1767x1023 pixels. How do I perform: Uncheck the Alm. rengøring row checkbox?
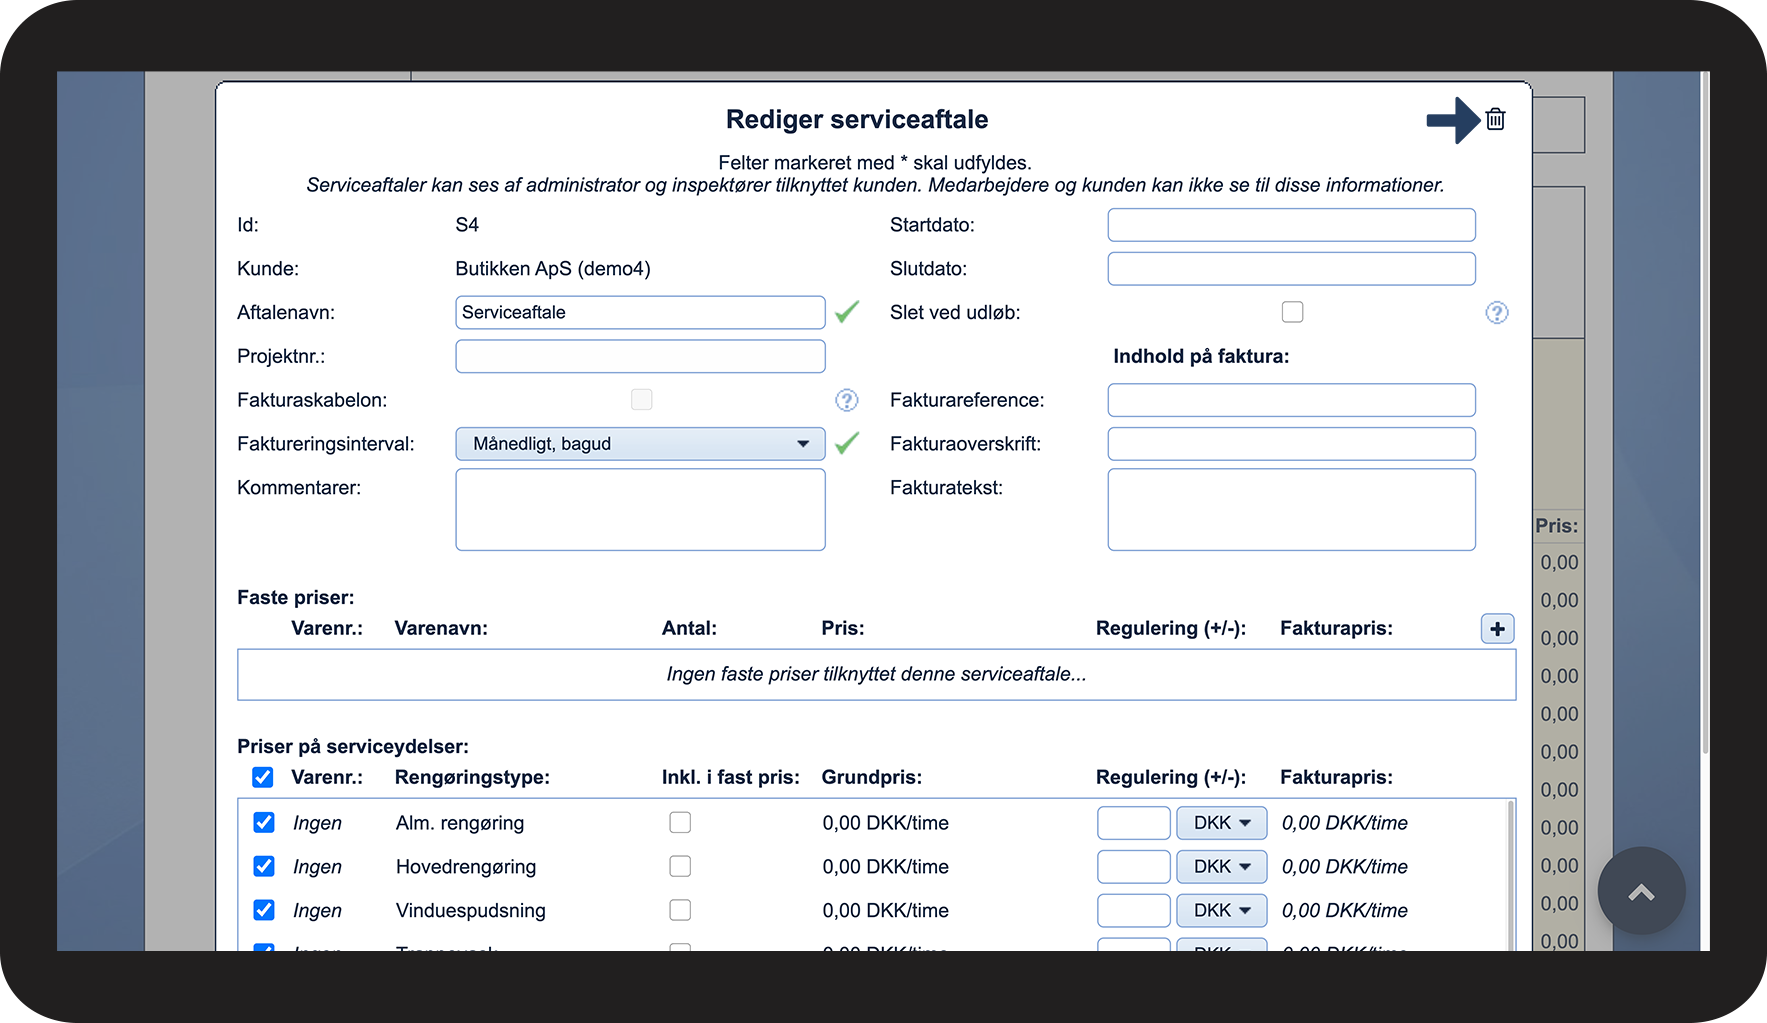(x=264, y=822)
